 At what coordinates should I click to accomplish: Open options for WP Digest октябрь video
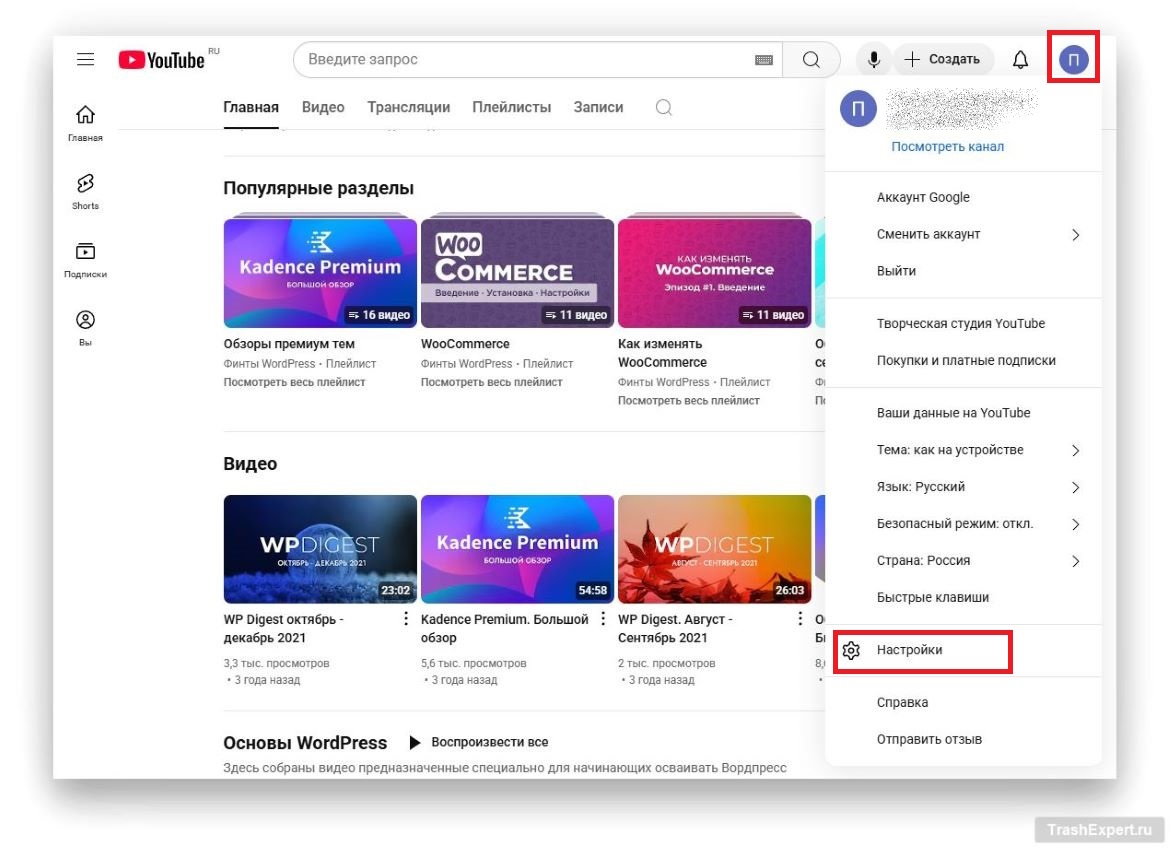click(x=405, y=619)
